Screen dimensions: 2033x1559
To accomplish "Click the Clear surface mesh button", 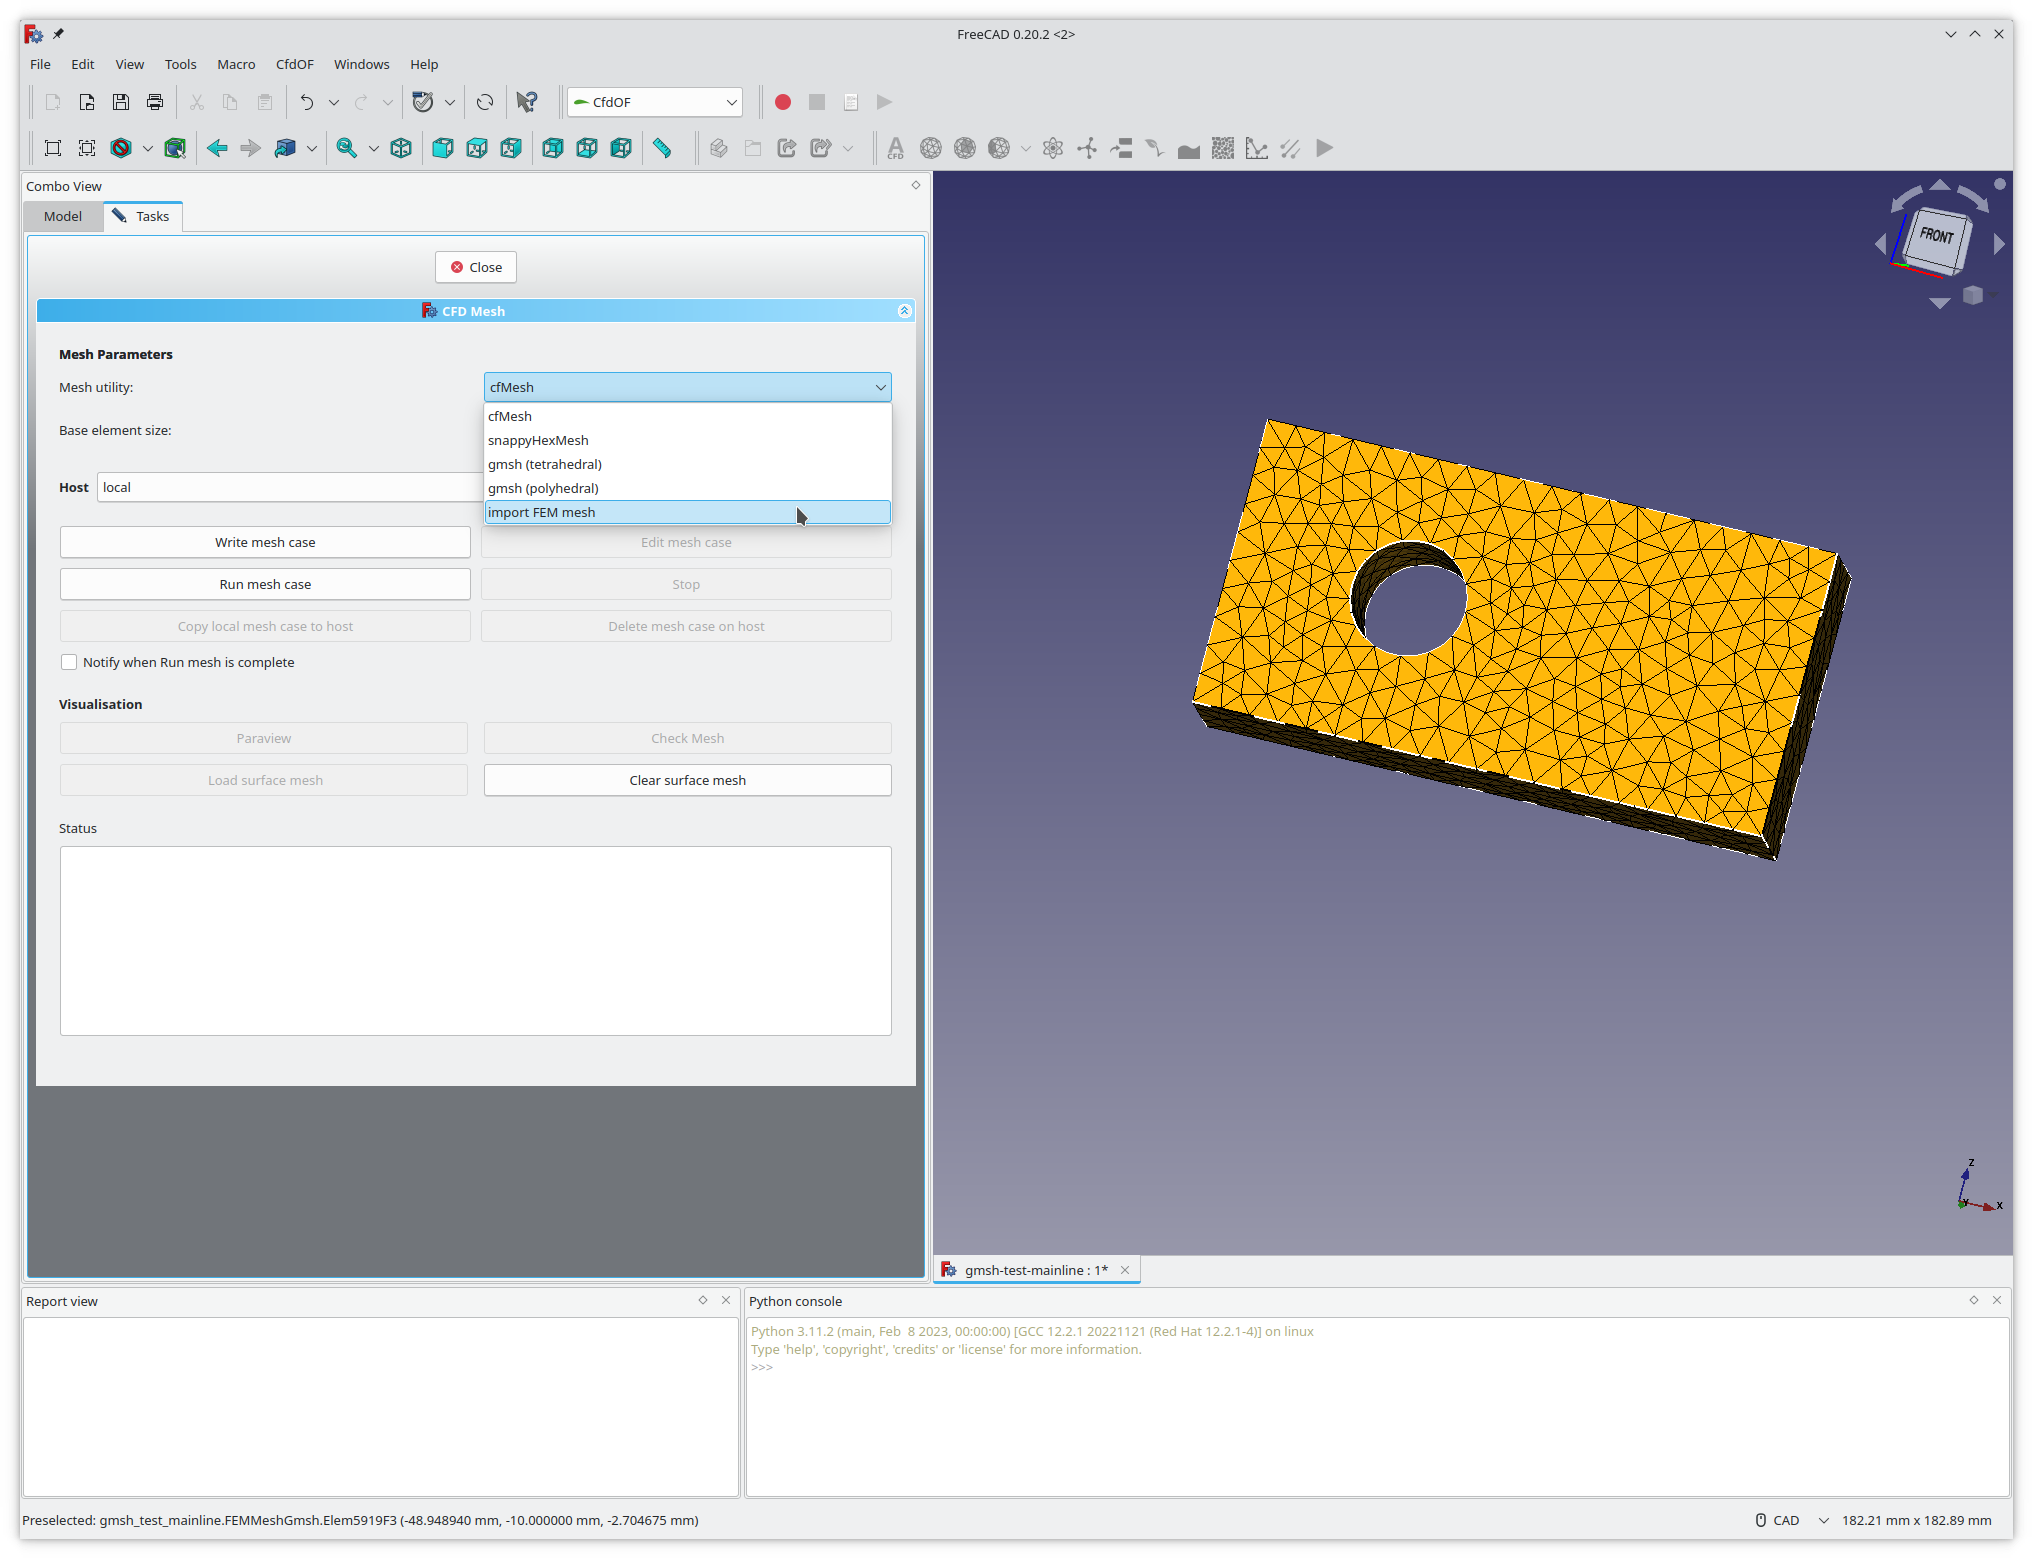I will 686,780.
